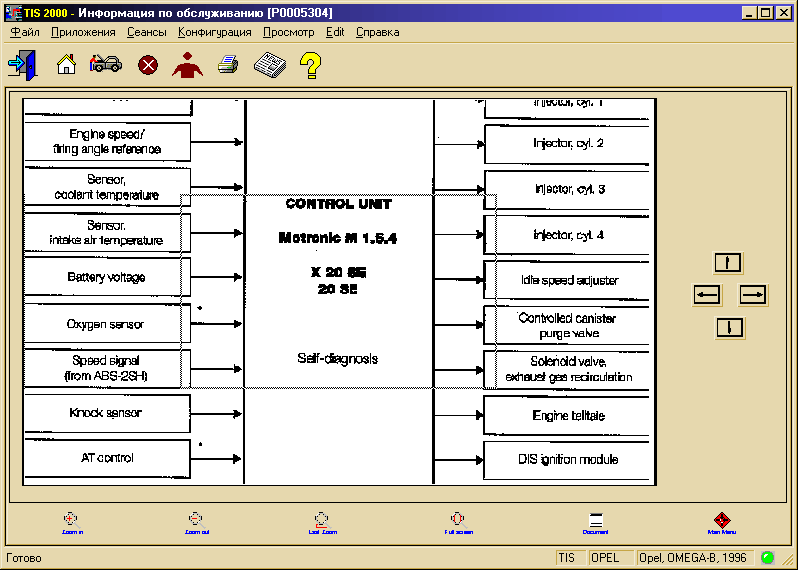Screen dimensions: 798x570
Task: Open the Файл menu
Action: point(25,32)
